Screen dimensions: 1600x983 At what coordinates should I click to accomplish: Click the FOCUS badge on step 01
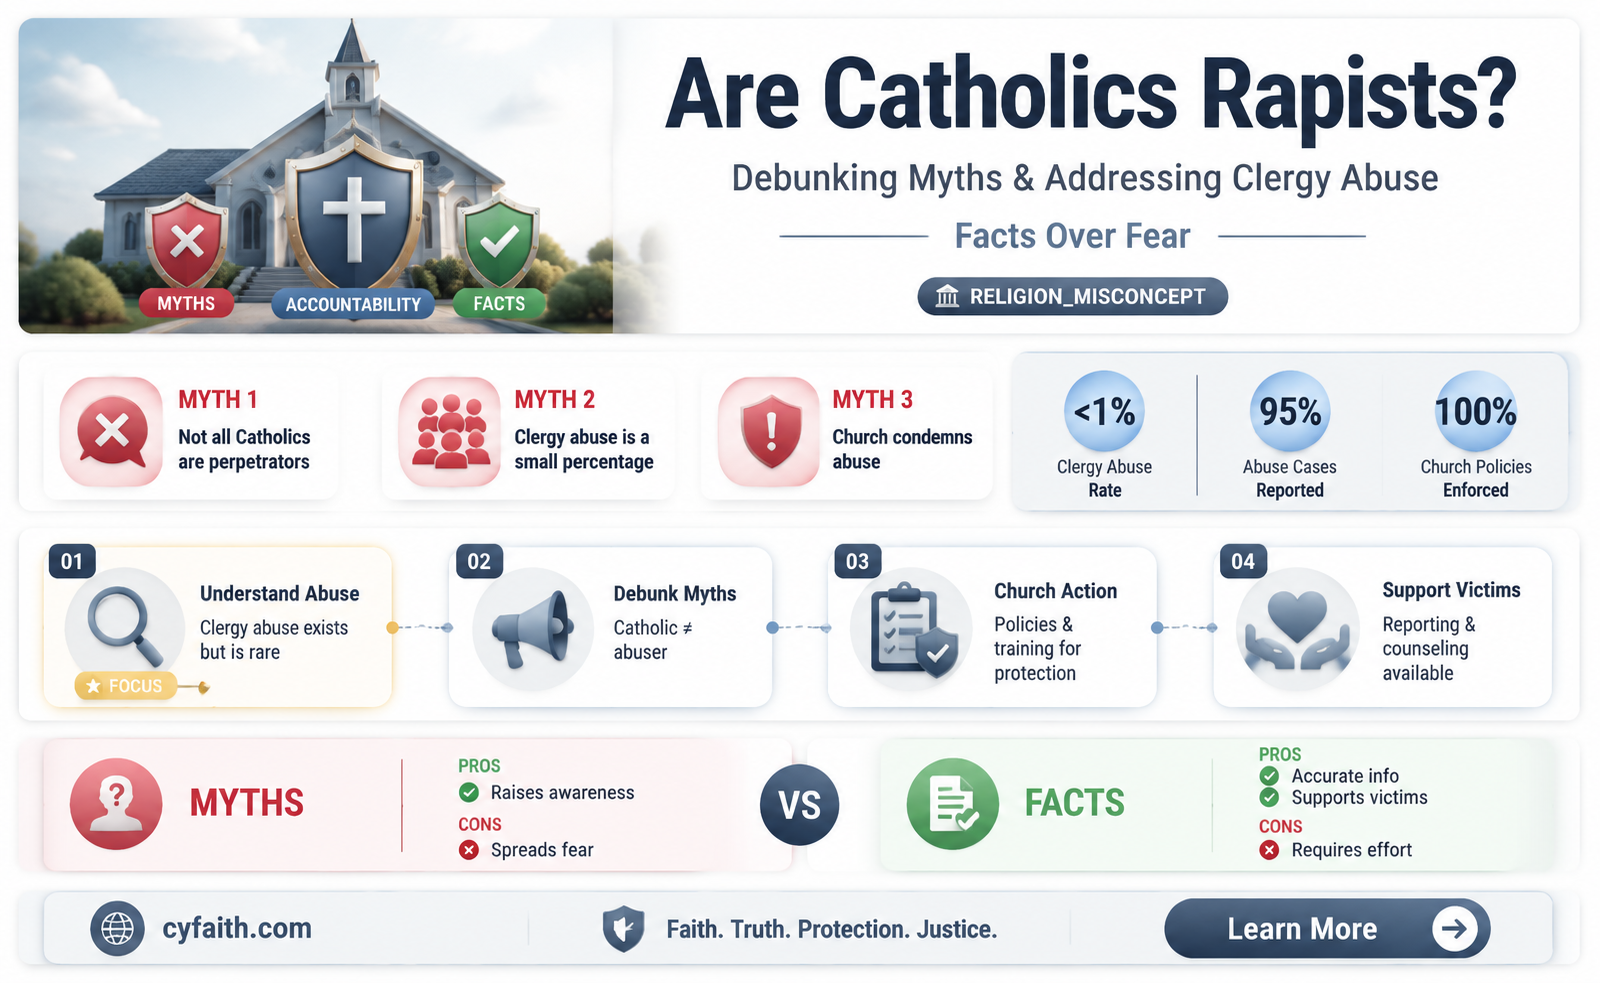125,686
